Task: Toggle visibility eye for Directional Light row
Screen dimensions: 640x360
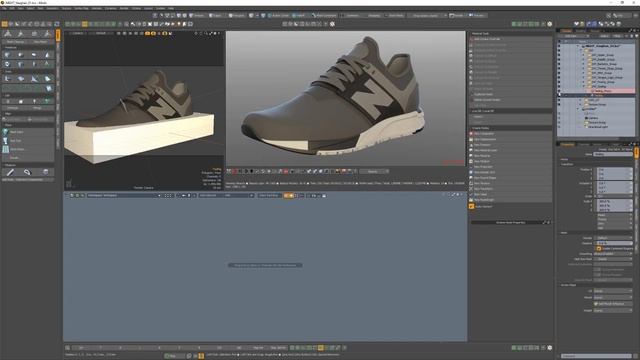Action: click(559, 127)
